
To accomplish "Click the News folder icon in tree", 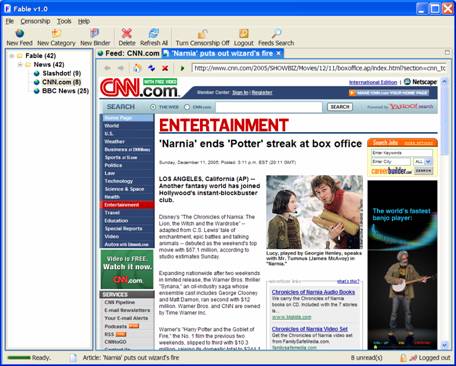I will (x=28, y=65).
